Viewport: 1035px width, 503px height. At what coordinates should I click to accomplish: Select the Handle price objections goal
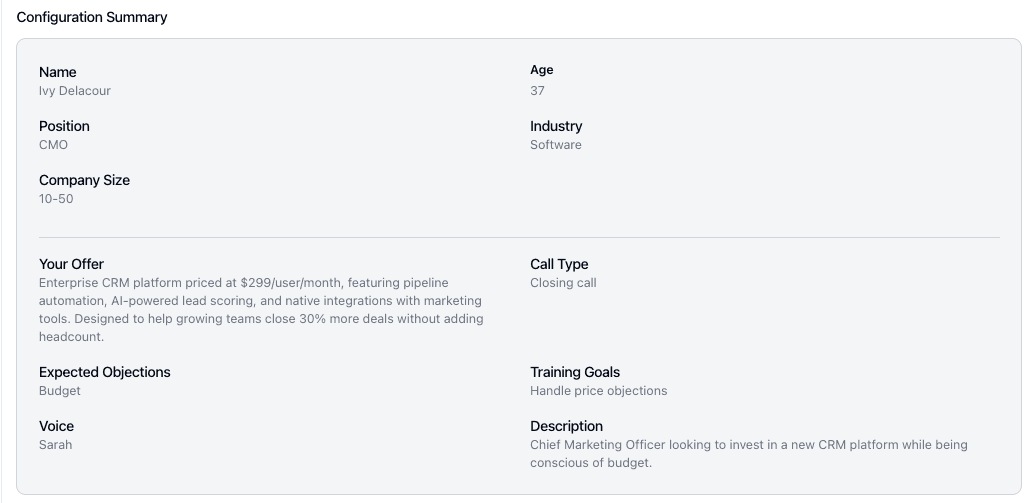coord(599,391)
